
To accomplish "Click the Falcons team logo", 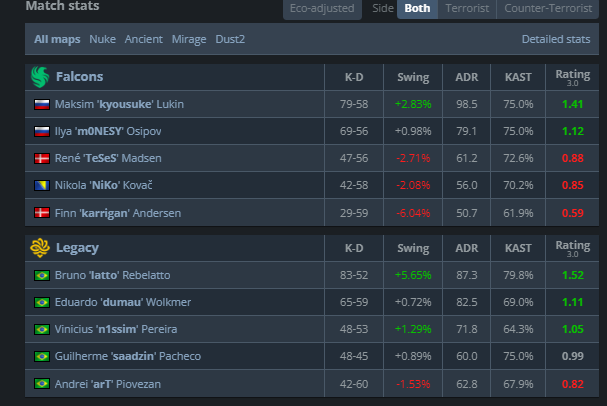I will click(40, 77).
